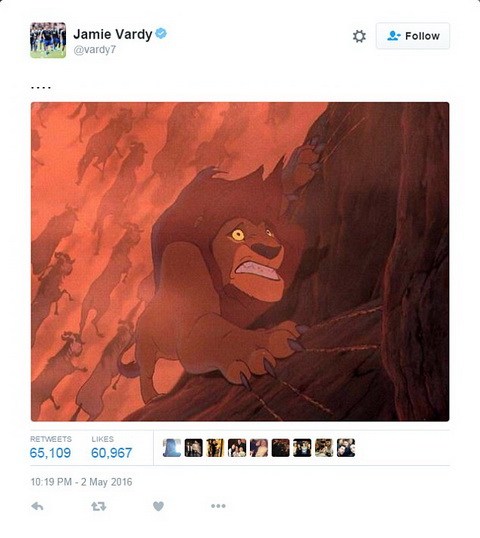View the 65,109 retweets list

point(50,448)
